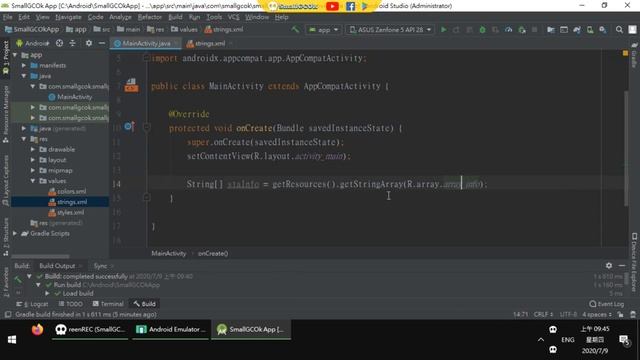Viewport: 640px width, 360px height.
Task: Collapse the app module node
Action: pyautogui.click(x=16, y=55)
